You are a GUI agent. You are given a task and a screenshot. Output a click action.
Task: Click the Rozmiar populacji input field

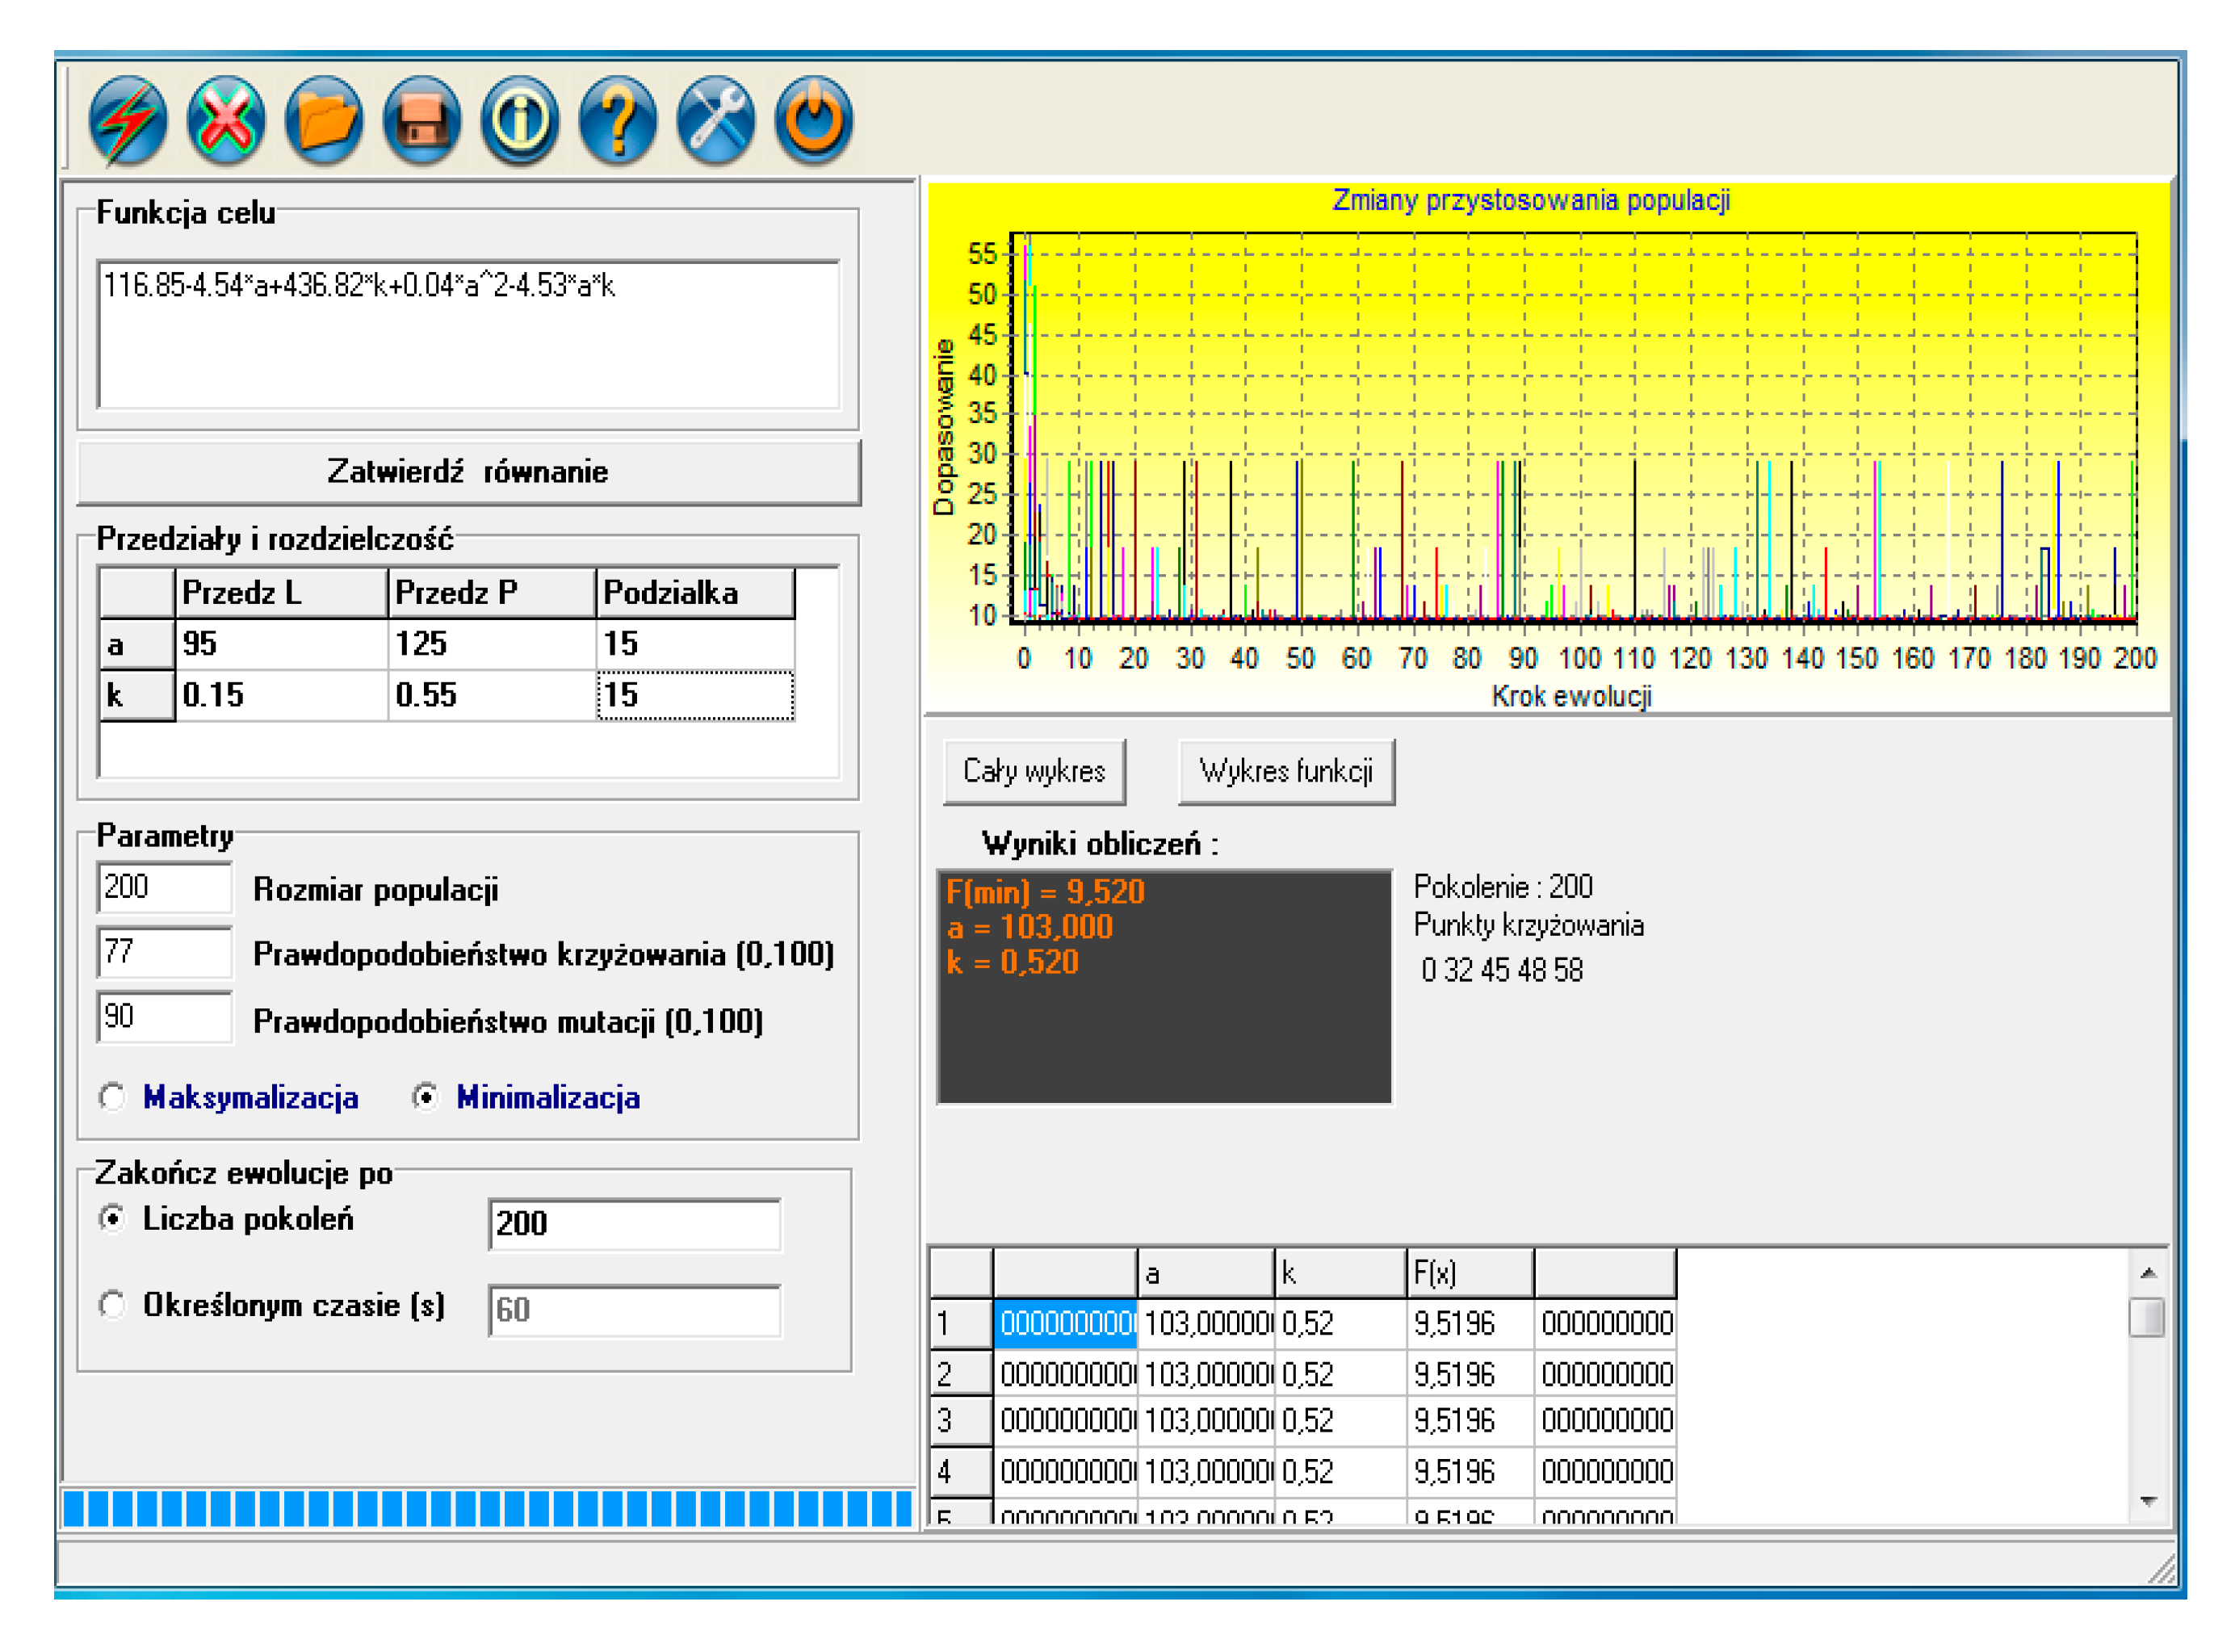point(165,888)
